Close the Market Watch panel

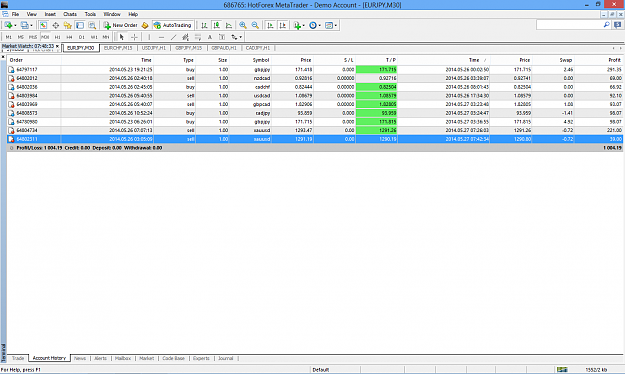[x=57, y=46]
